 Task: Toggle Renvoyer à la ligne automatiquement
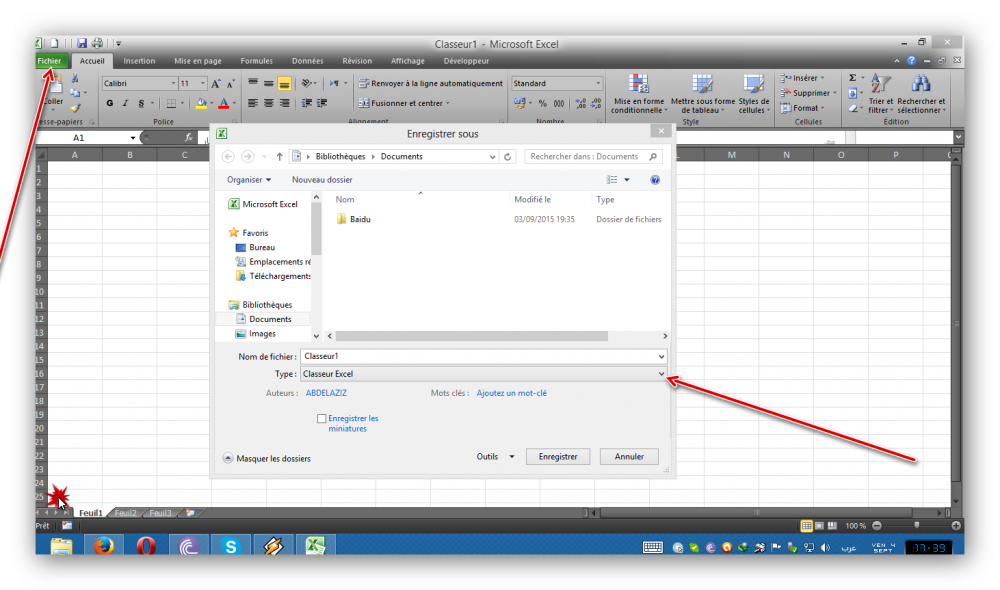click(431, 84)
